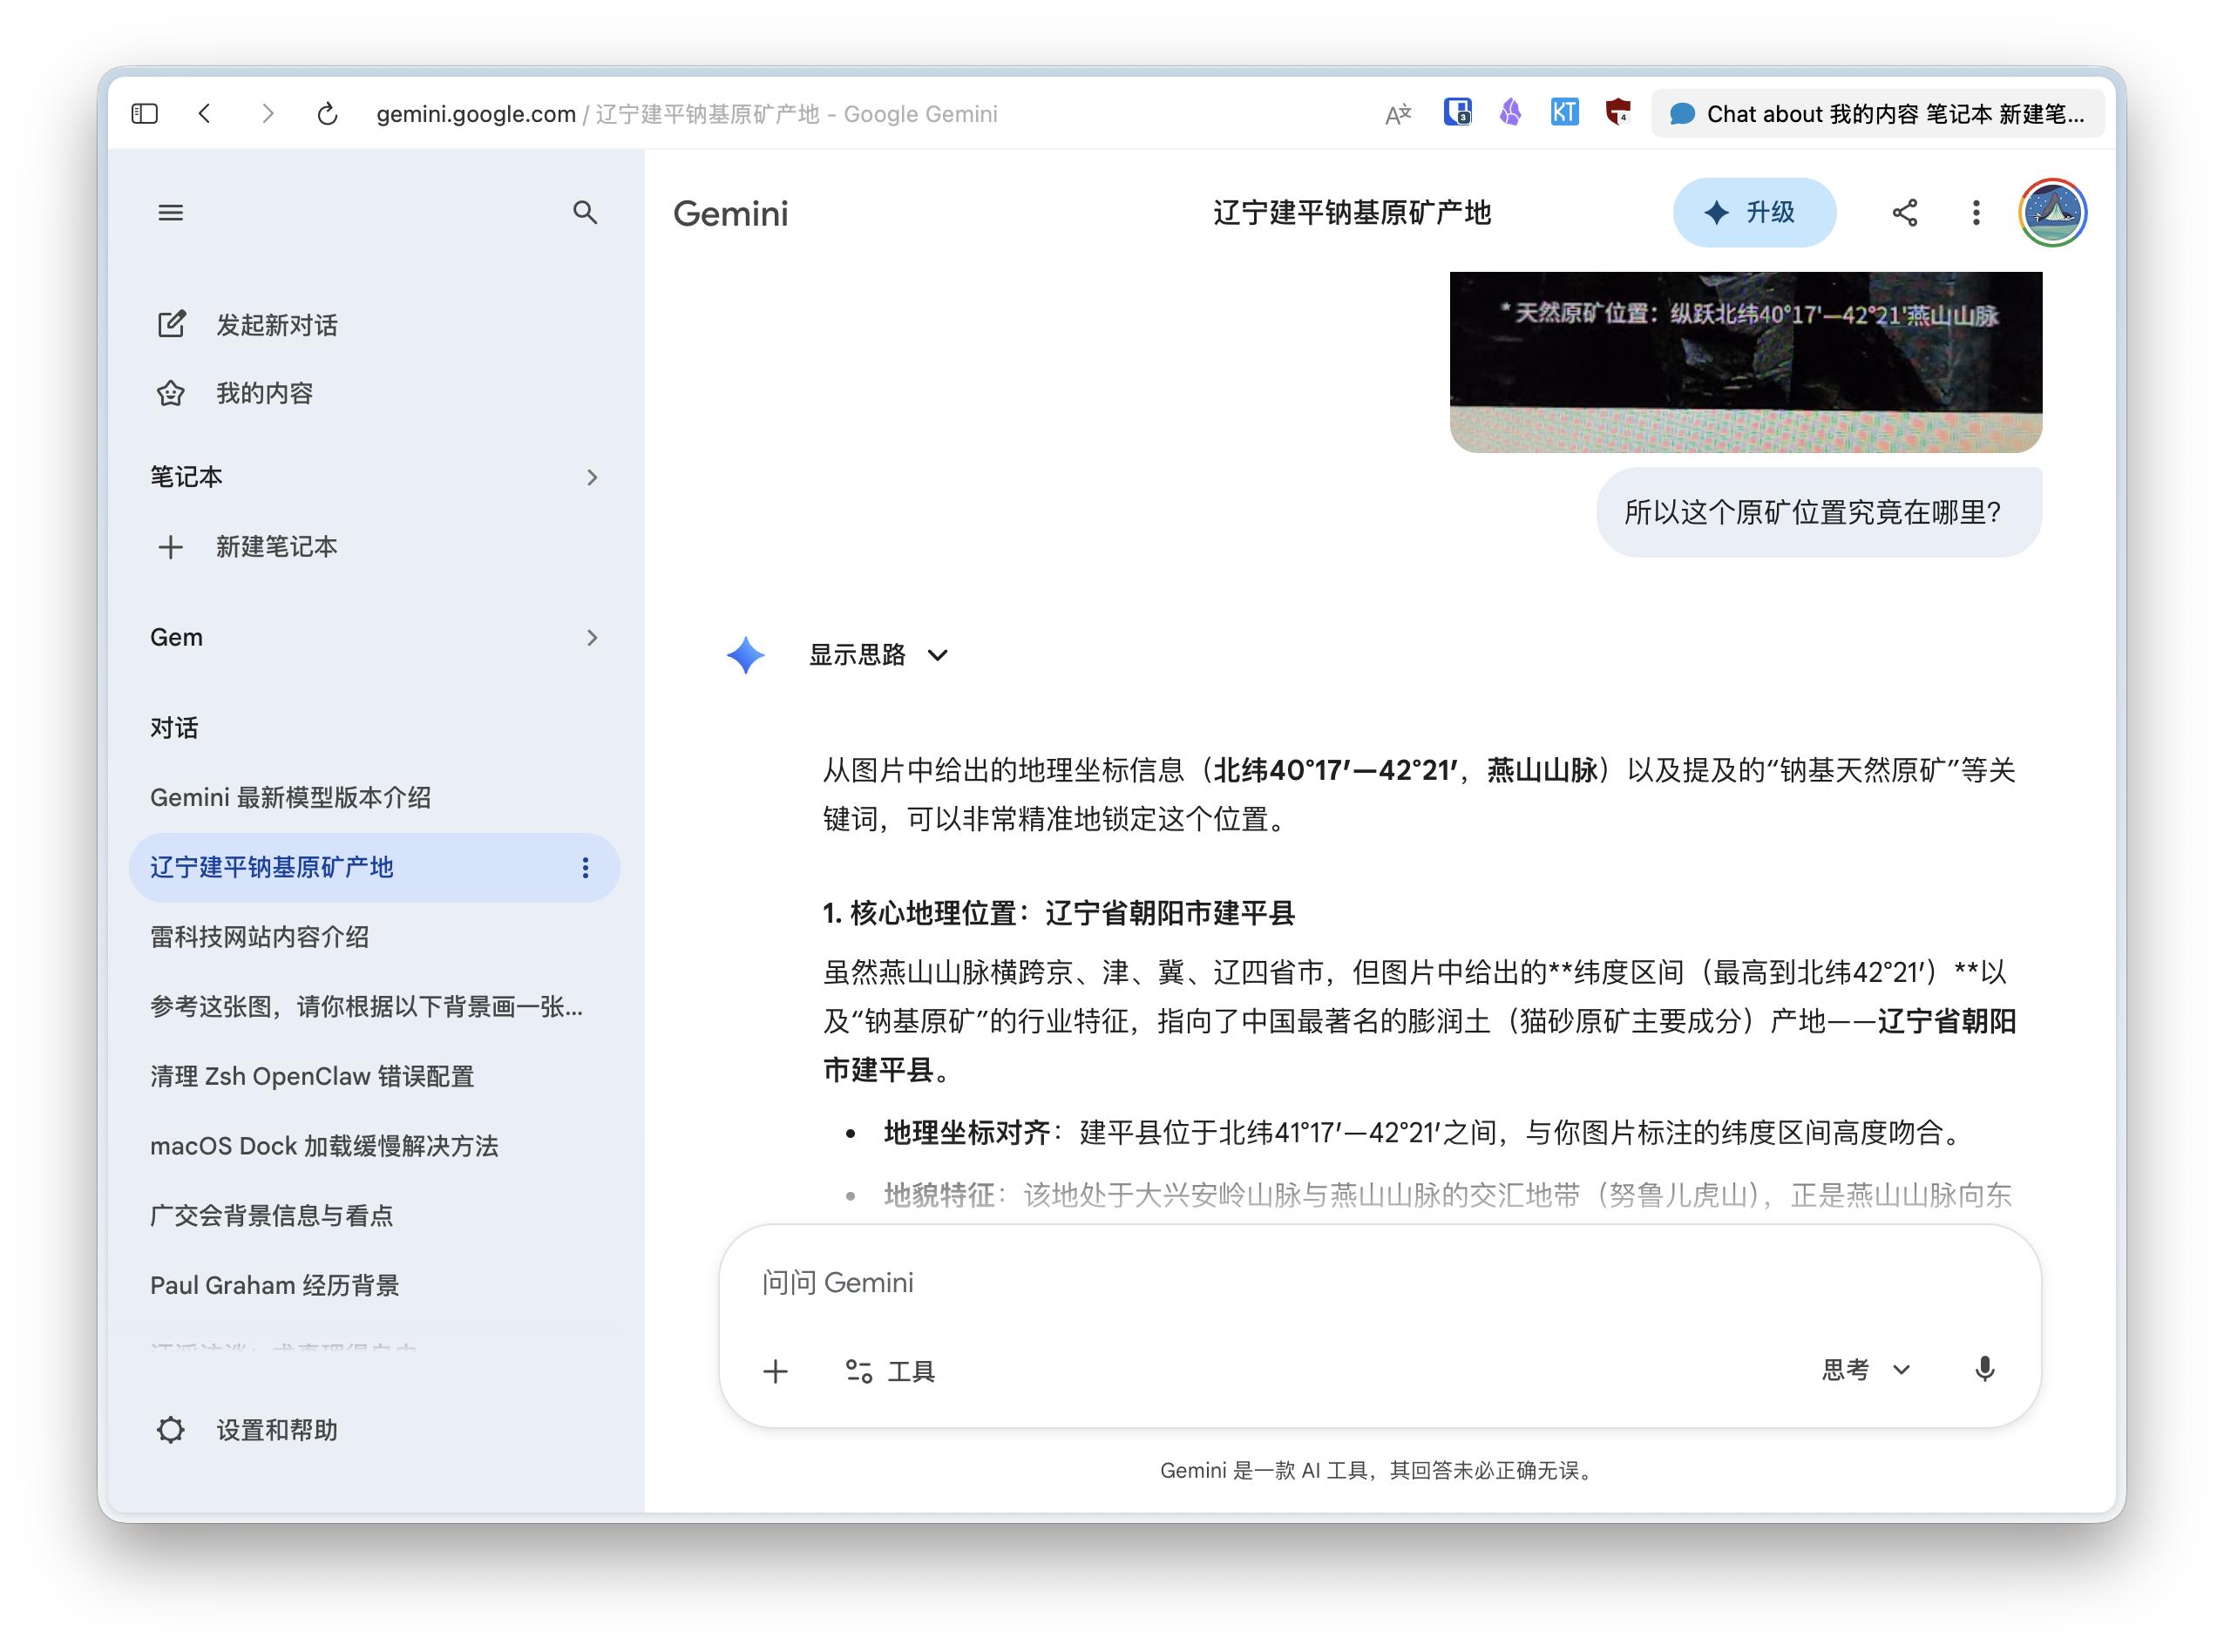Click the microphone voice input icon
The width and height of the screenshot is (2224, 1652).
coord(1984,1369)
